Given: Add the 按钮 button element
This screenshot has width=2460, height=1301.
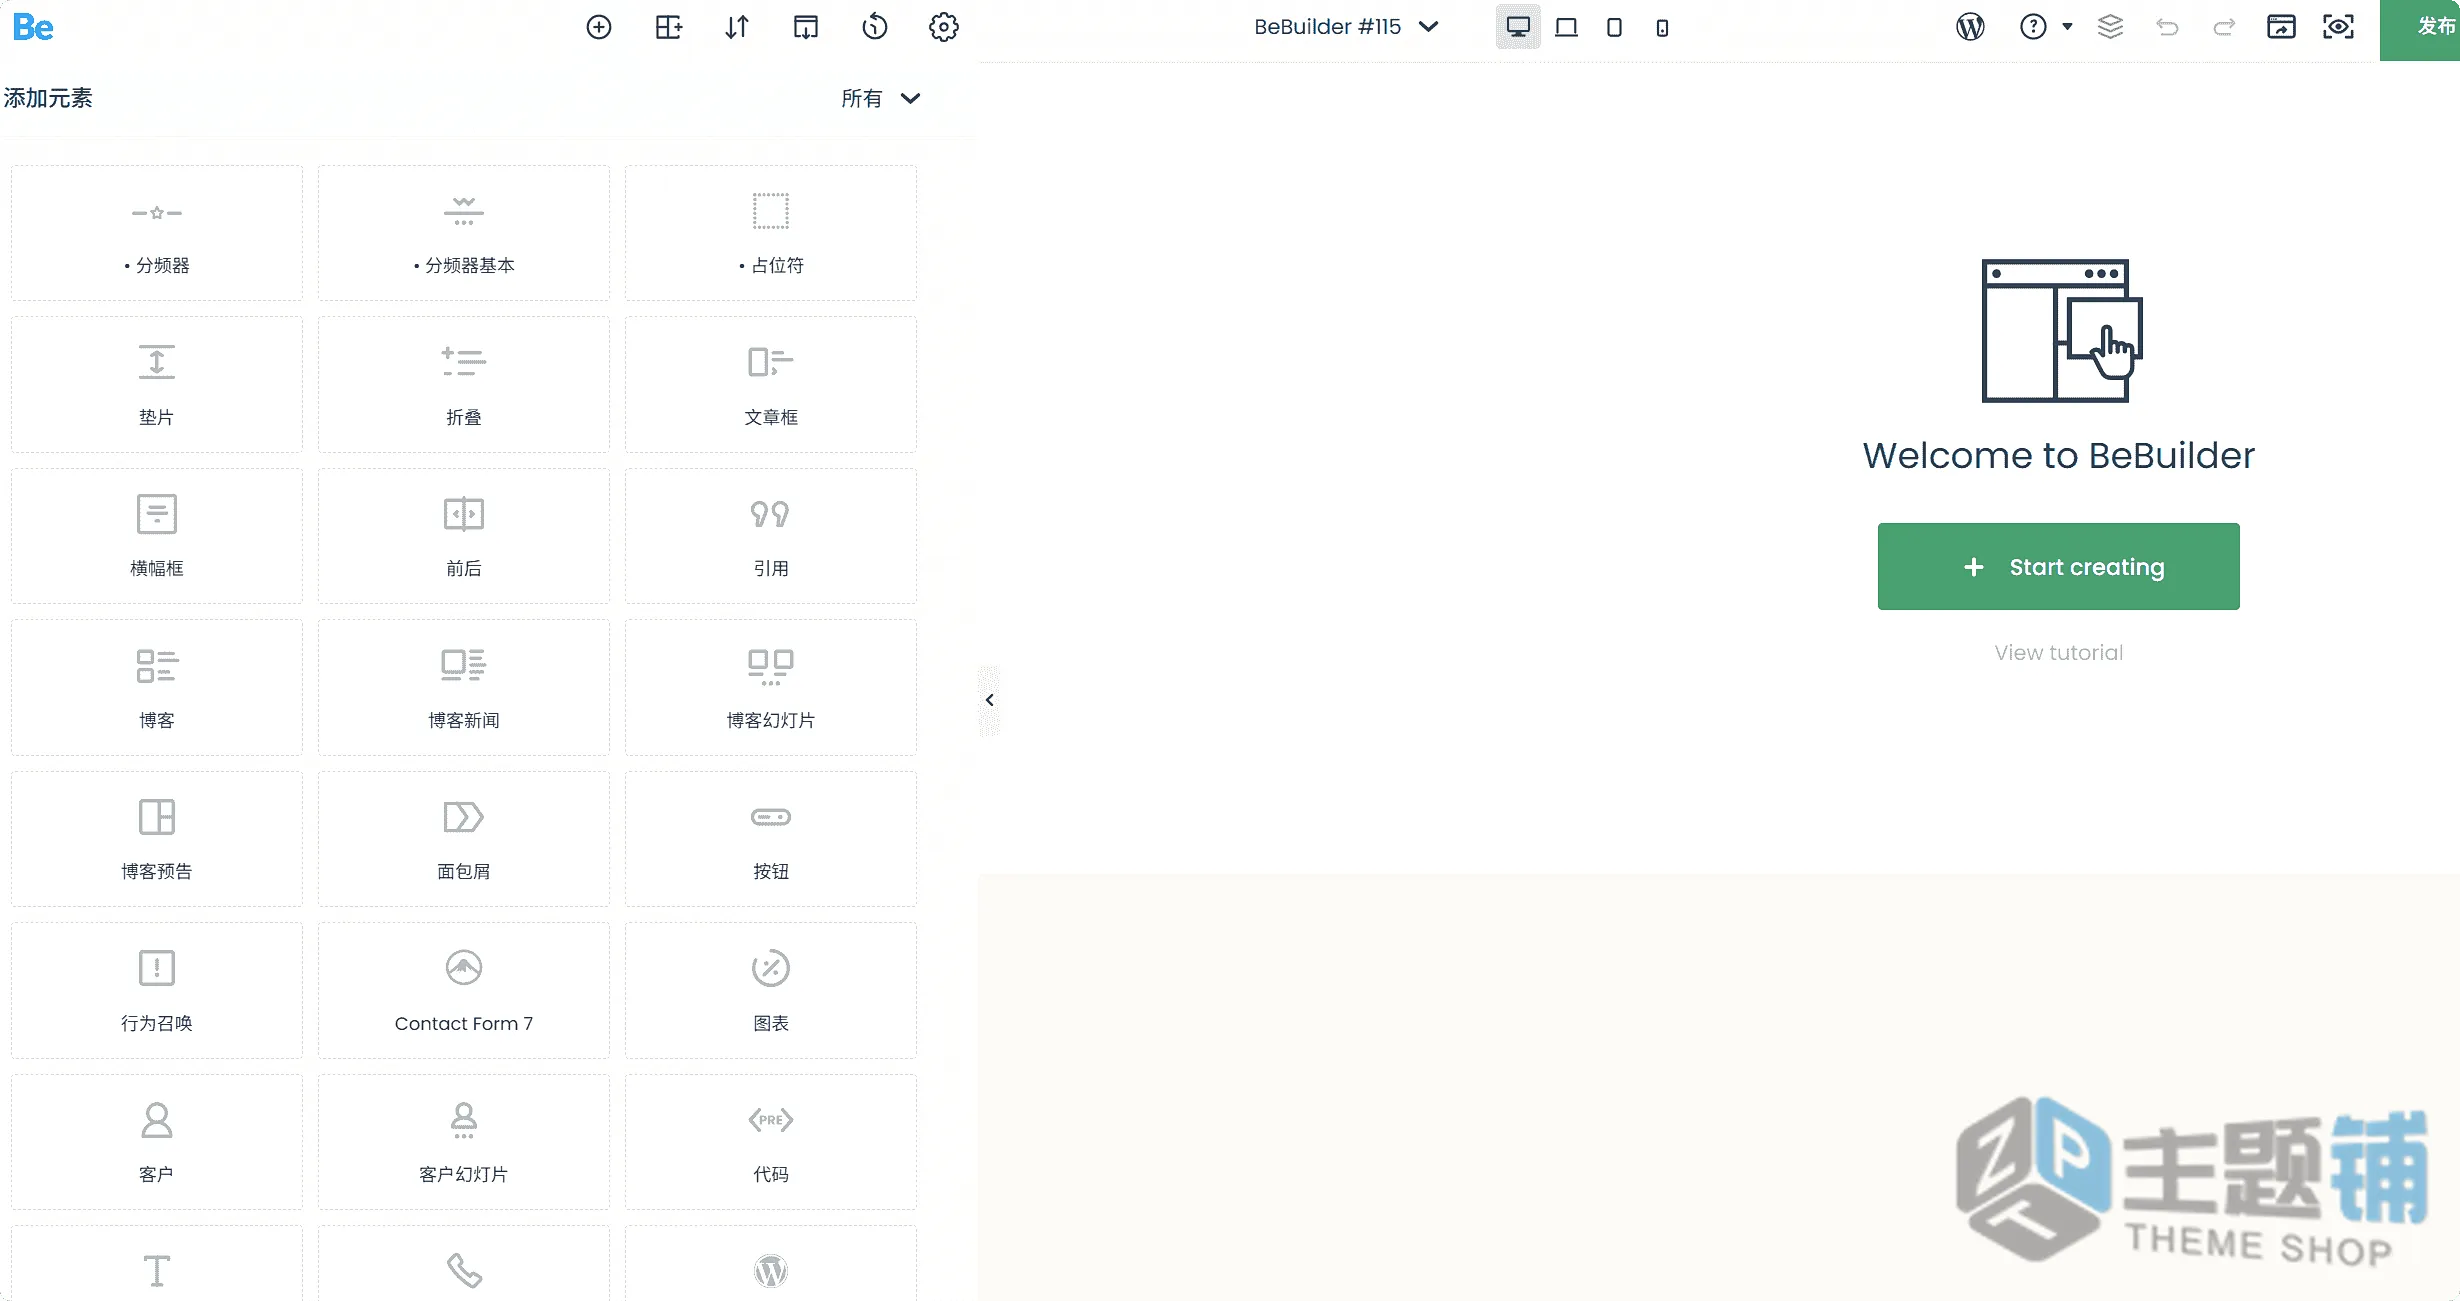Looking at the screenshot, I should point(771,839).
